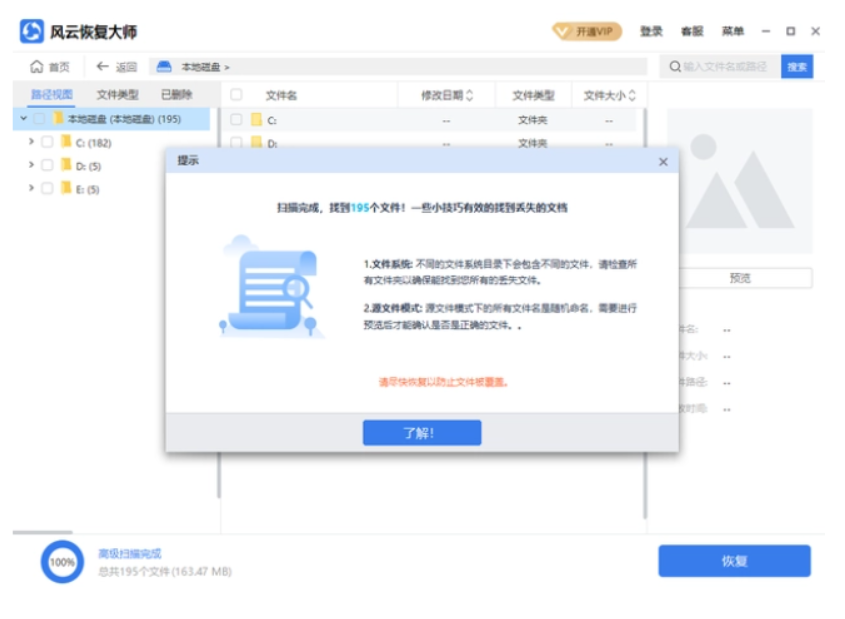
Task: Collapse the 本地磁盘 (195) root node
Action: click(21, 118)
